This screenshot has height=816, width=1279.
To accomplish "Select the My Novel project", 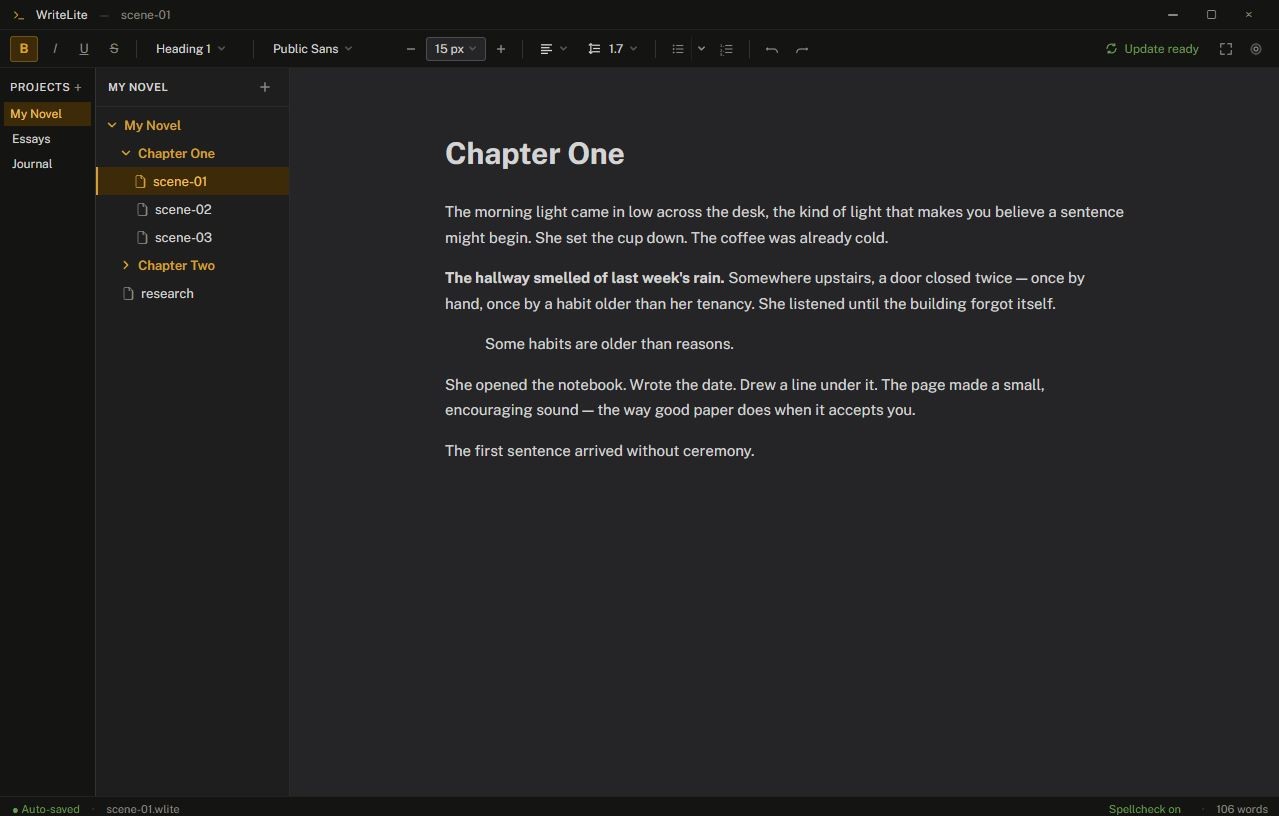I will tap(47, 114).
